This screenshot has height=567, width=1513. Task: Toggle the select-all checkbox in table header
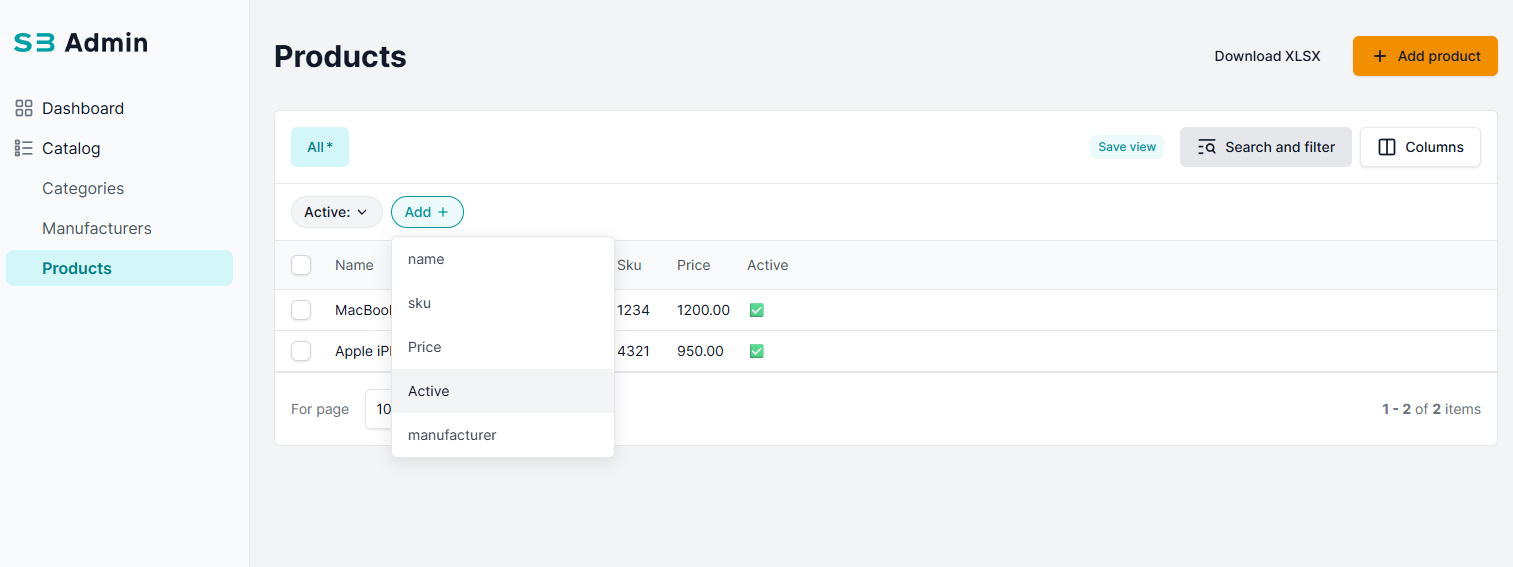click(x=301, y=265)
